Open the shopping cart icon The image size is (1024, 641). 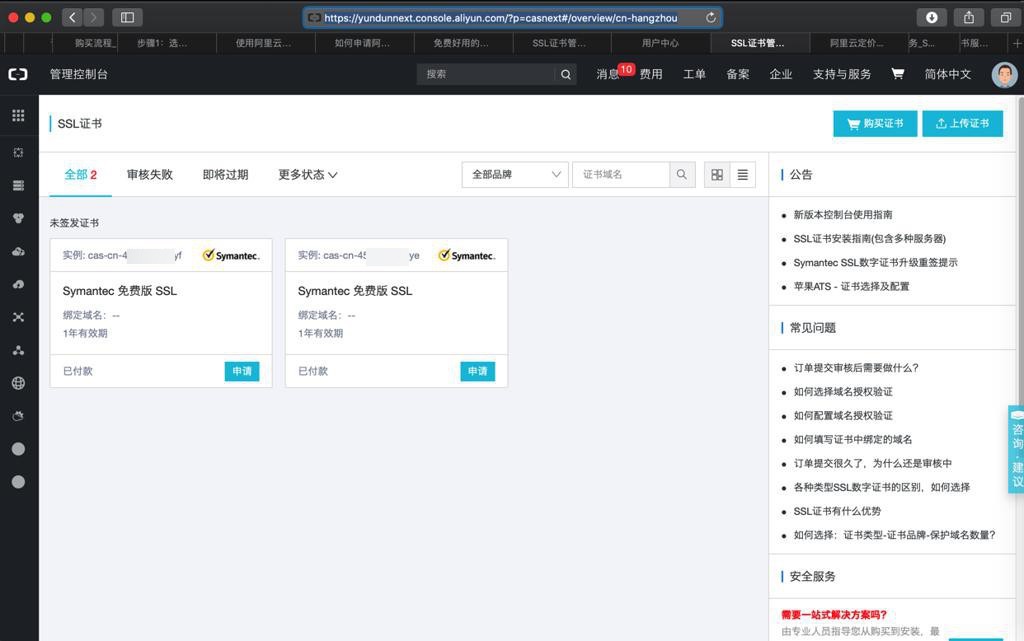[898, 74]
